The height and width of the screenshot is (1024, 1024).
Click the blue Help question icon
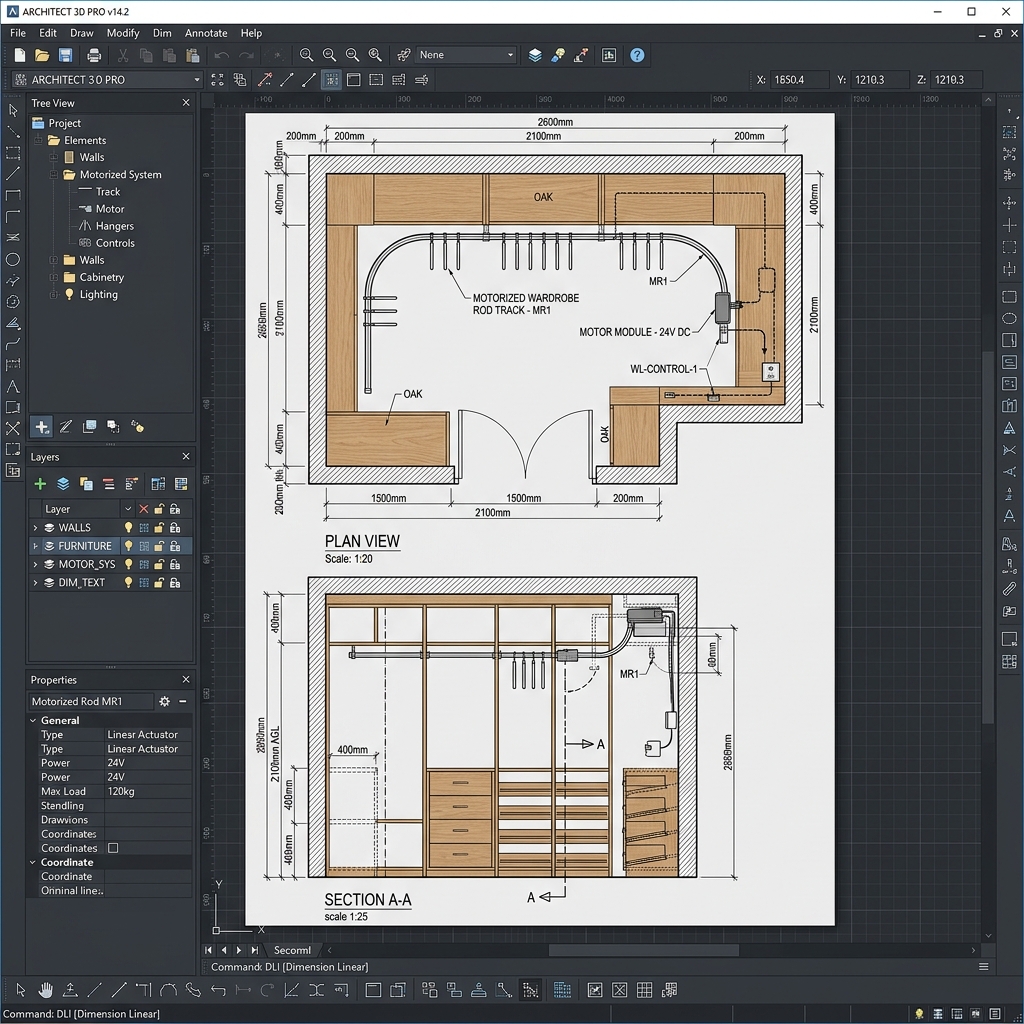(x=637, y=56)
